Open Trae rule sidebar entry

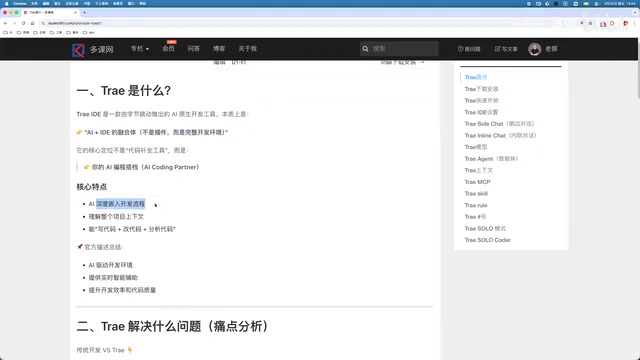coord(476,205)
